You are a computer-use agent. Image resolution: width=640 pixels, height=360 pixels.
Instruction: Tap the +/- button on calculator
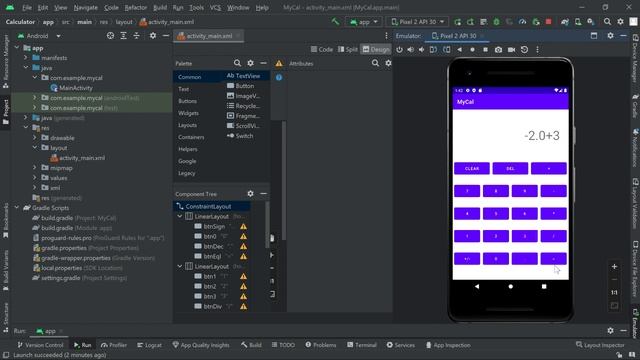pyautogui.click(x=467, y=258)
